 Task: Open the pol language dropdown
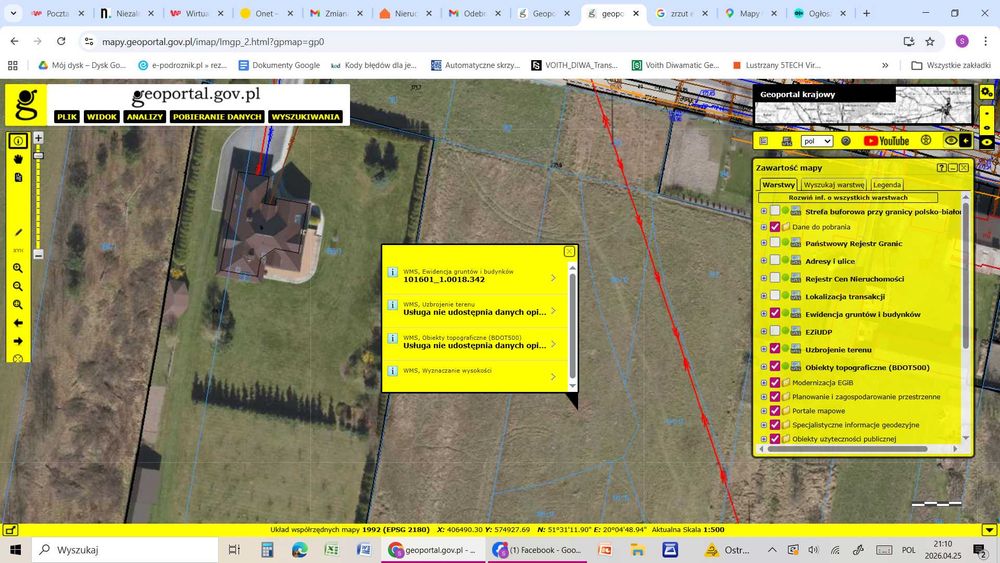click(817, 141)
